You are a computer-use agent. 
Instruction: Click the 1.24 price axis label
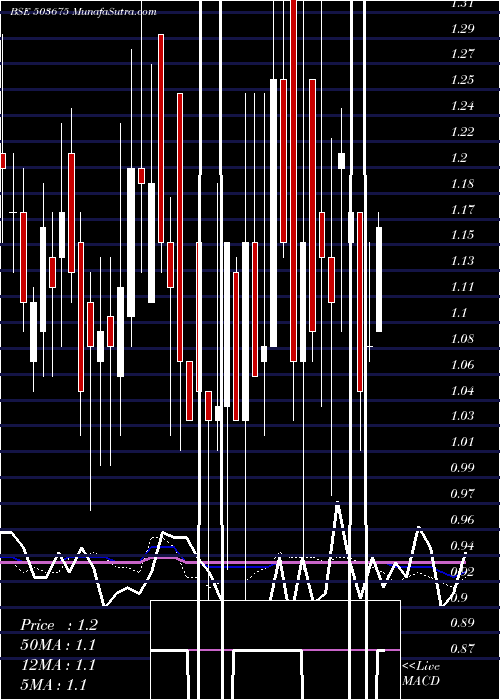point(462,106)
